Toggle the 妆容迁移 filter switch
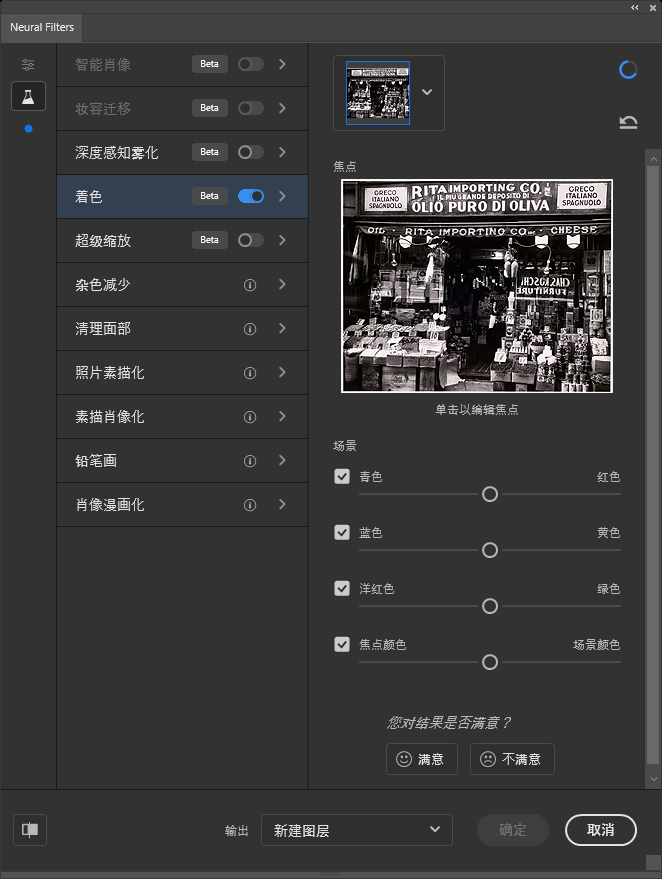The width and height of the screenshot is (662, 879). [251, 108]
